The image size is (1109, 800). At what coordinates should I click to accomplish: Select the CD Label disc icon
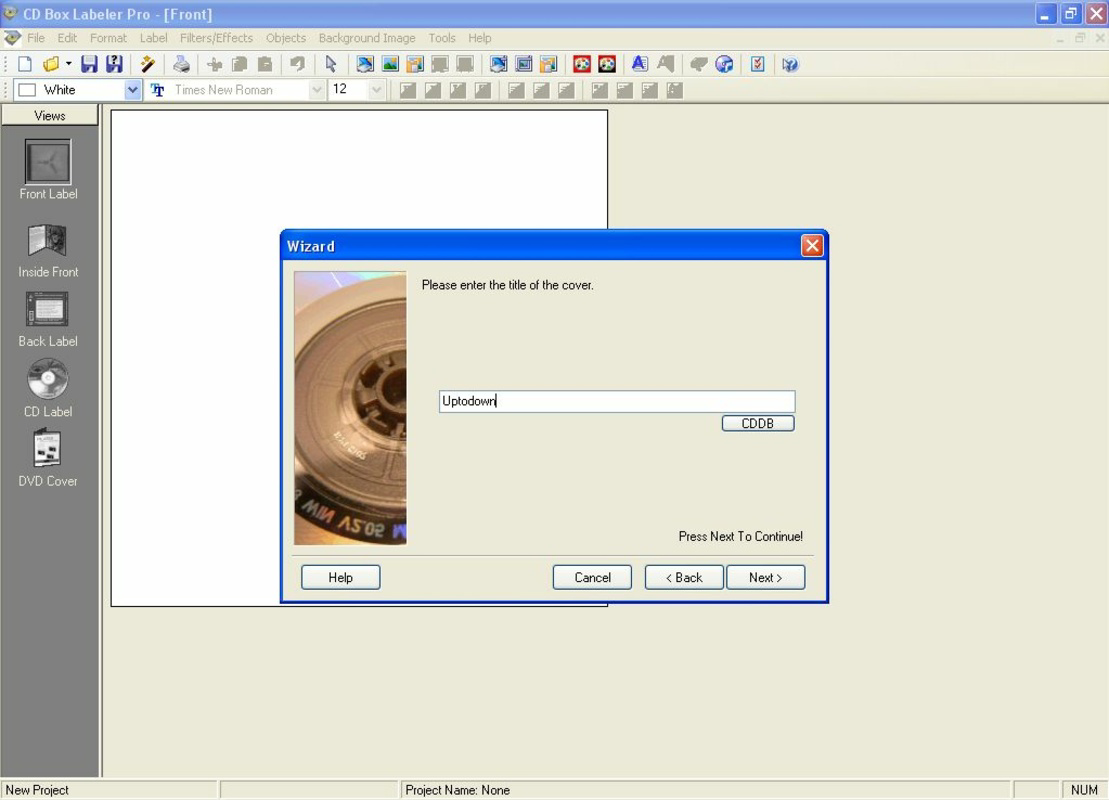[47, 378]
